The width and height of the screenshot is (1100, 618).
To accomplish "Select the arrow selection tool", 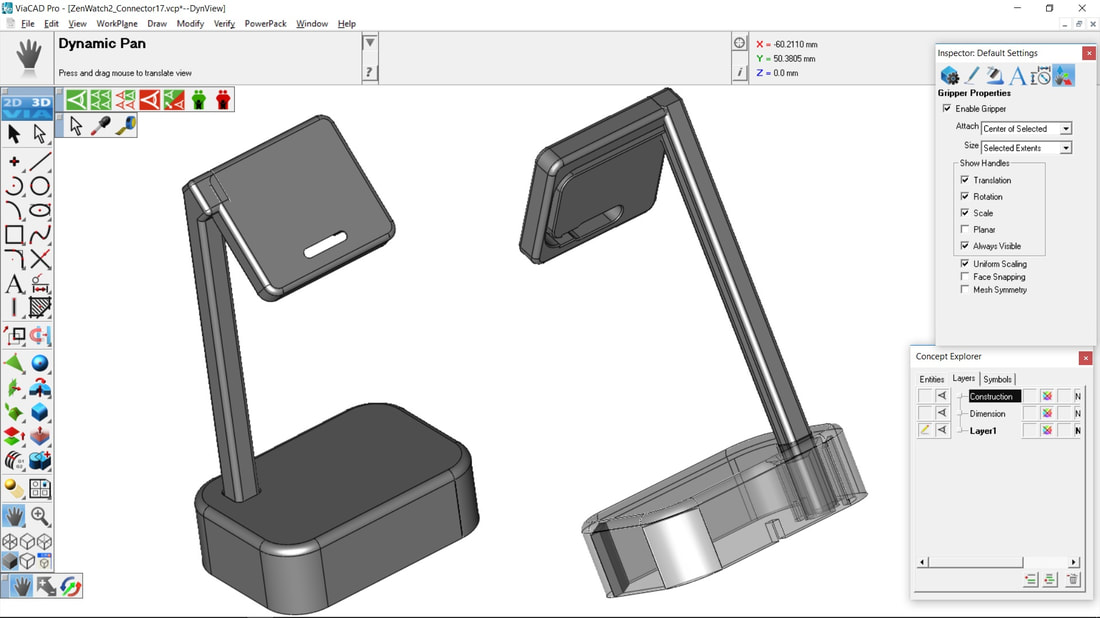I will [x=14, y=134].
